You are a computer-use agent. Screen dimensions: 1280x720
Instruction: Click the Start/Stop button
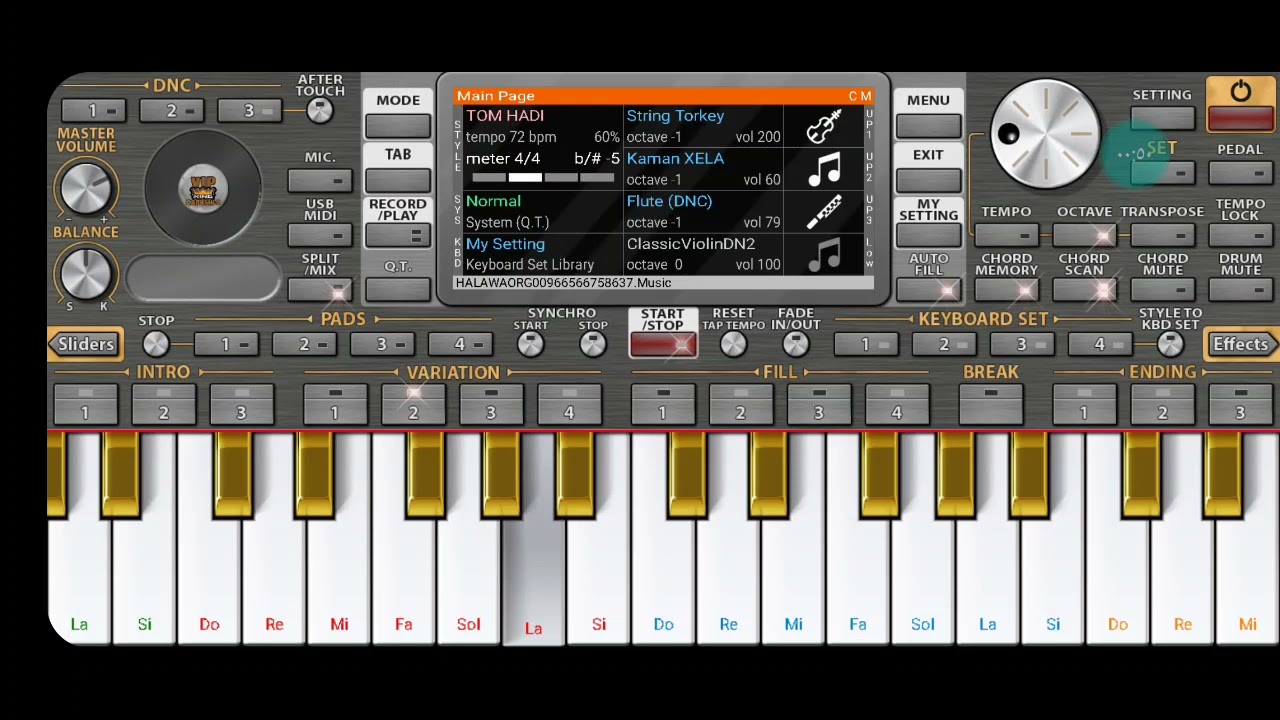(x=663, y=345)
